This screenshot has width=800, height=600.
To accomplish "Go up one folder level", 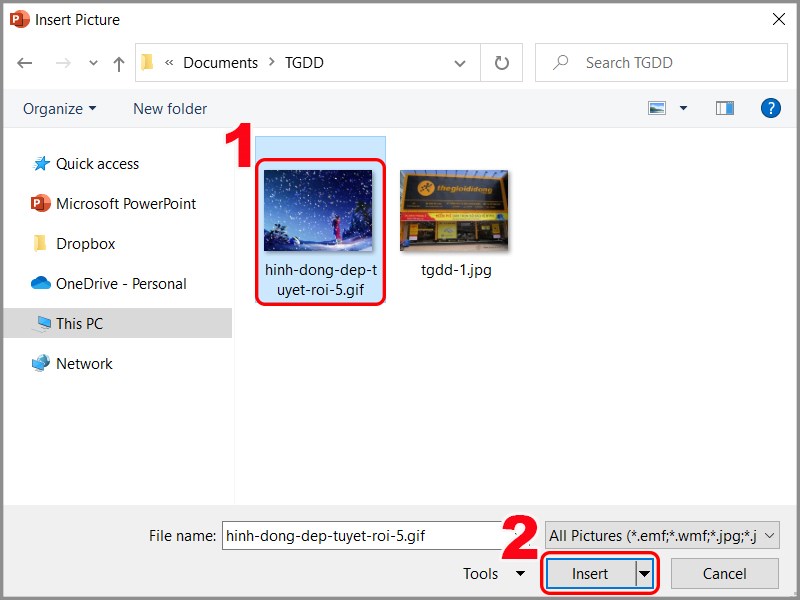I will click(x=118, y=62).
